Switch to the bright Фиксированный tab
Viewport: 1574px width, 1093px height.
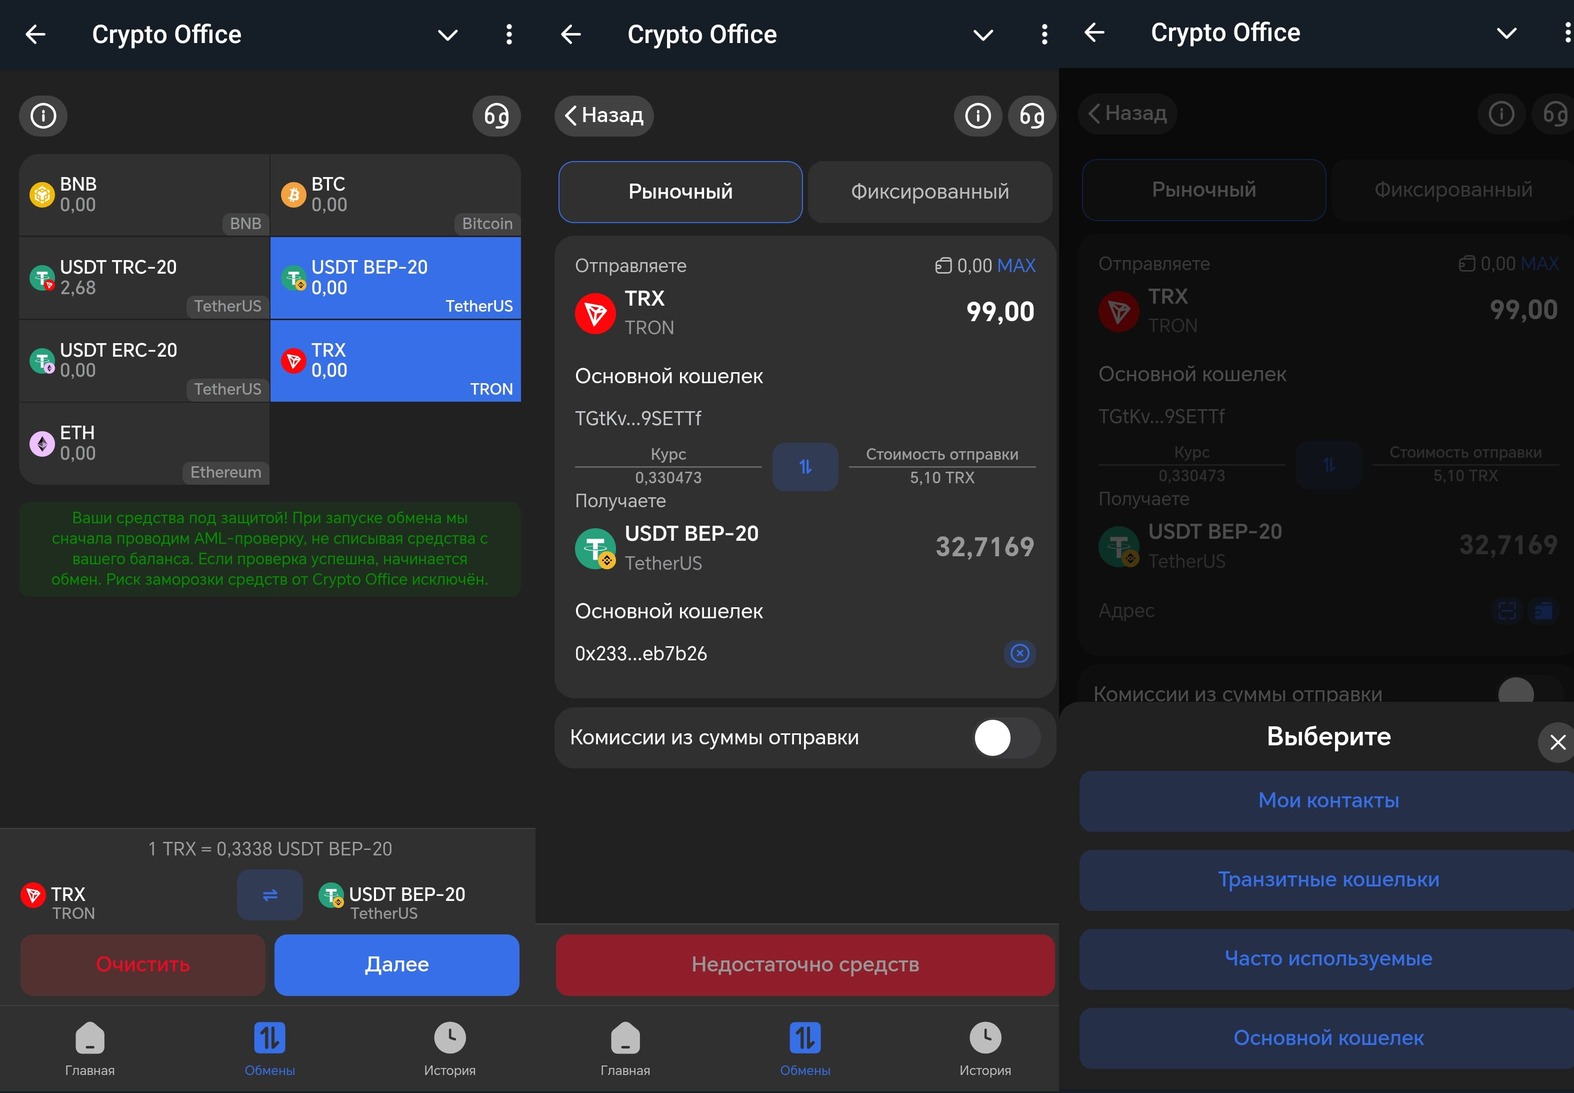[929, 192]
